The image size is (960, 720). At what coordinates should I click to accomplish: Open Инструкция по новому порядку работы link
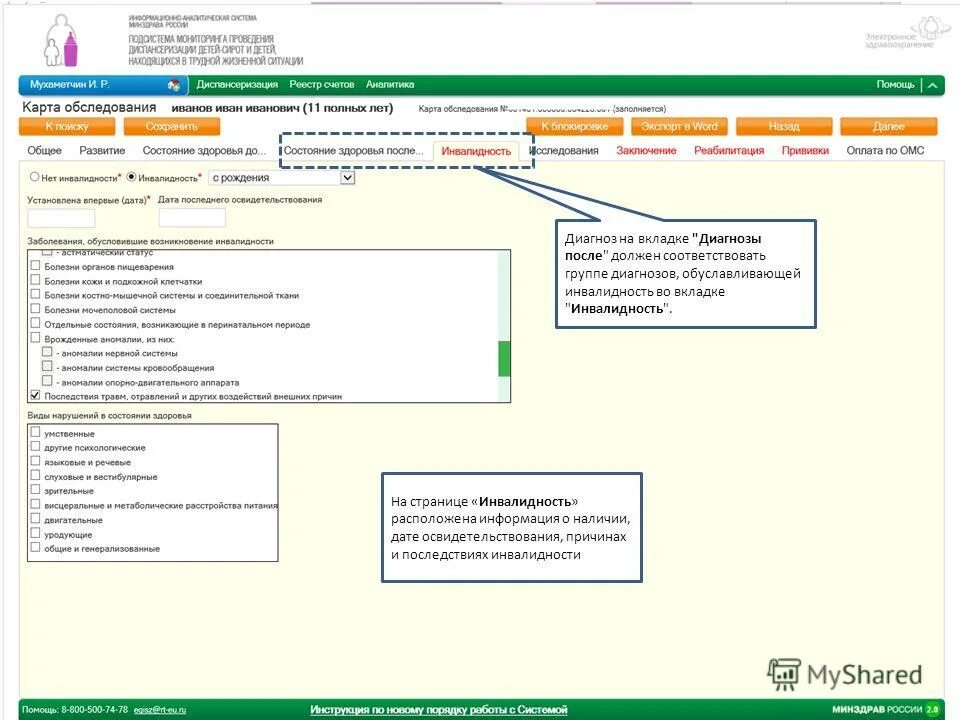click(438, 710)
